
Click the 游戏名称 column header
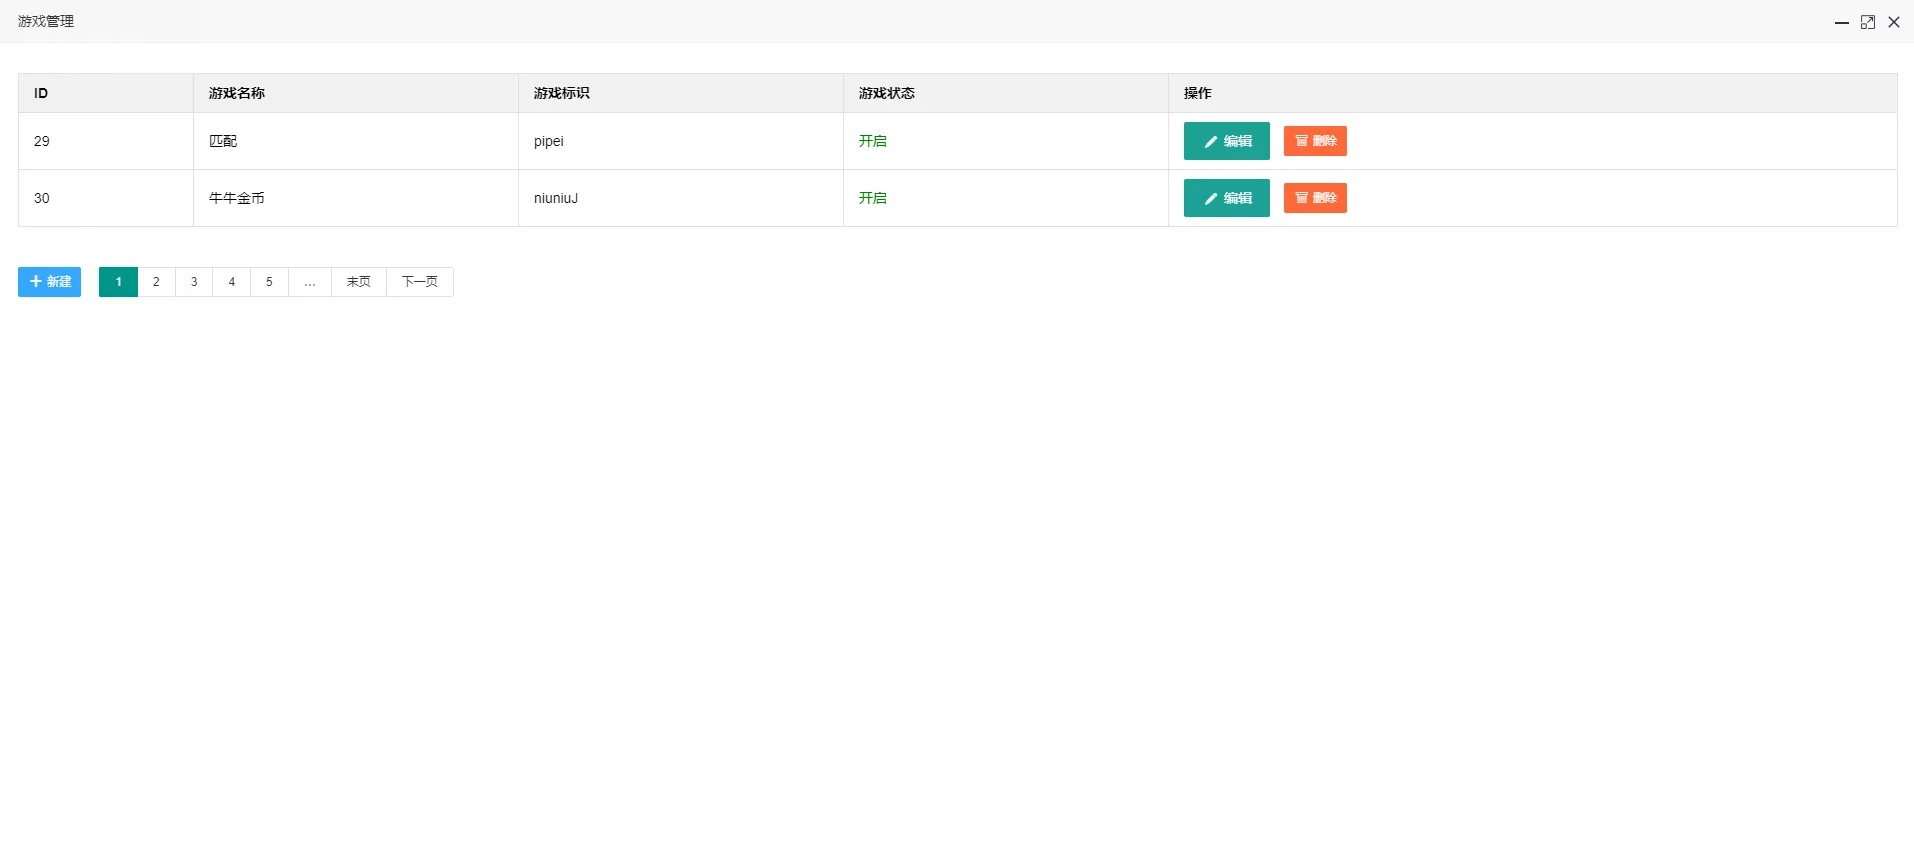click(237, 93)
